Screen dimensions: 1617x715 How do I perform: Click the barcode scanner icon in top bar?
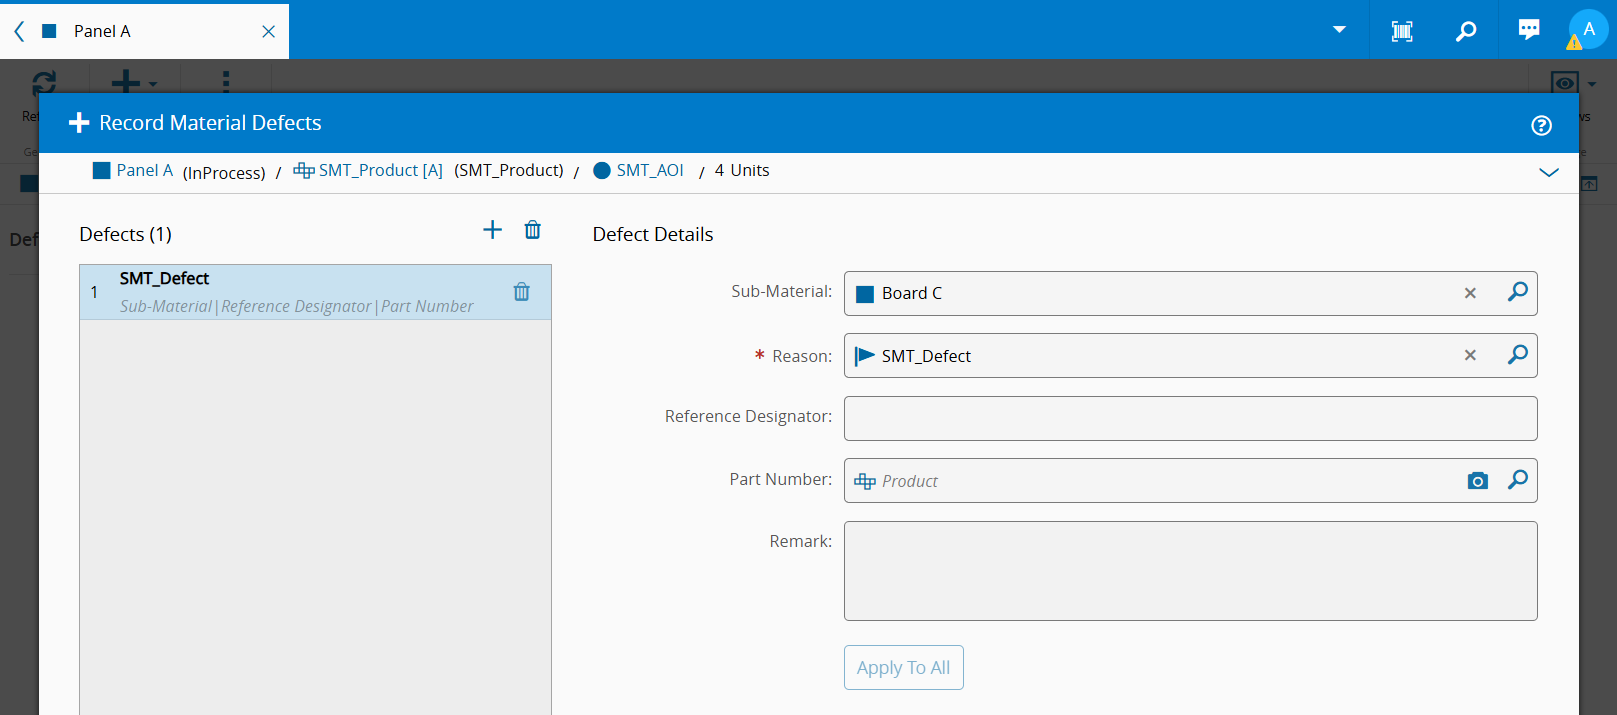1402,31
